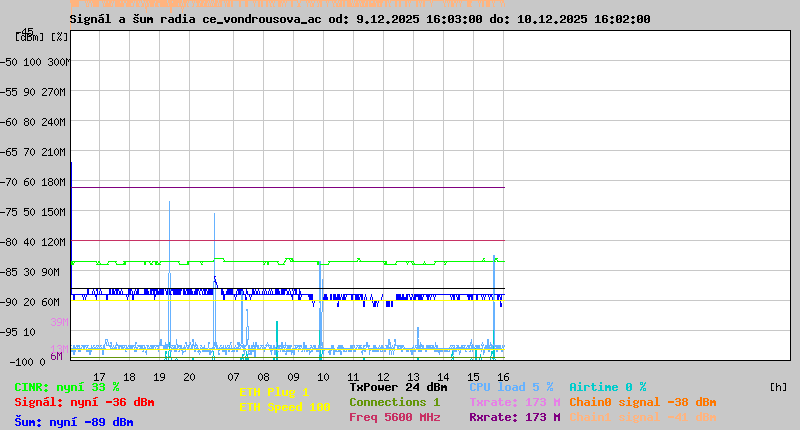Select hour label 13 on time axis
This screenshot has height=430, width=800.
(x=413, y=377)
